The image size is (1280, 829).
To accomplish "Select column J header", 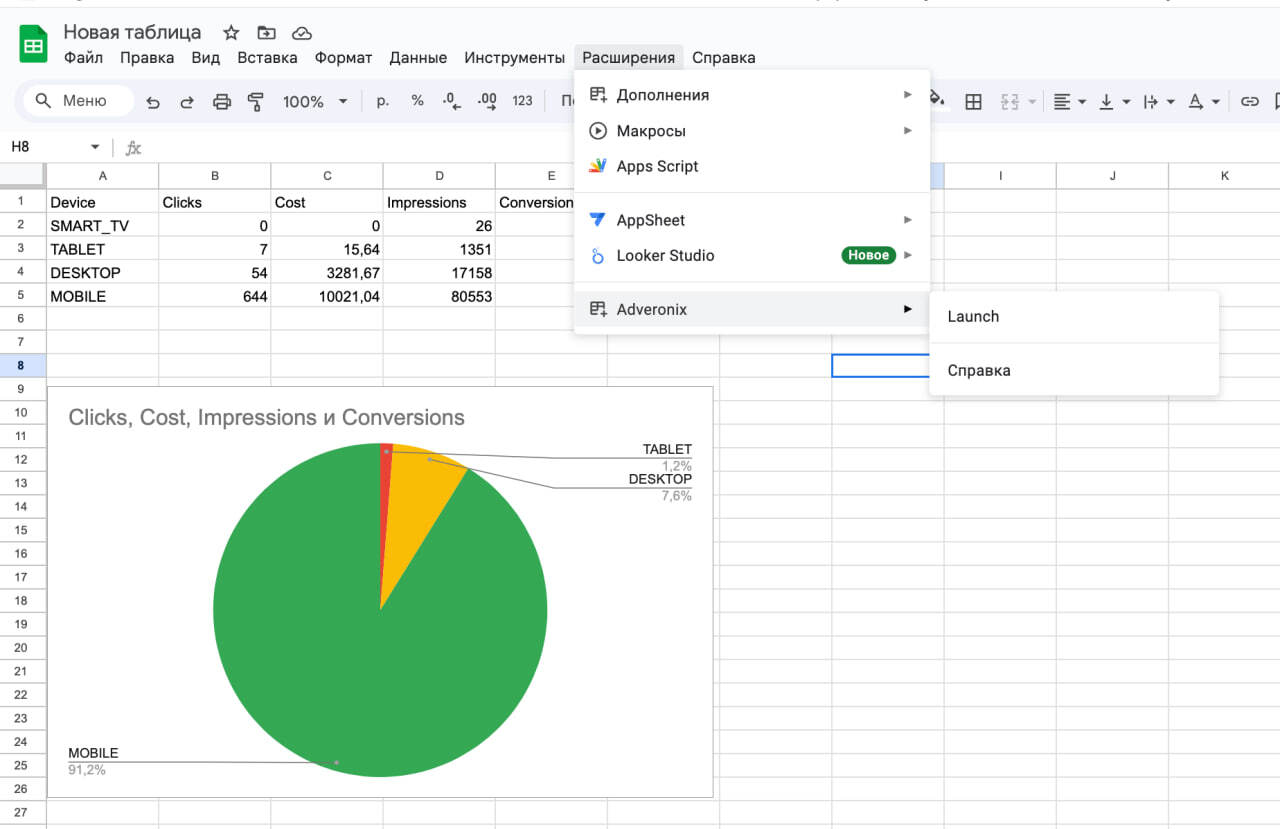I will (x=1112, y=176).
